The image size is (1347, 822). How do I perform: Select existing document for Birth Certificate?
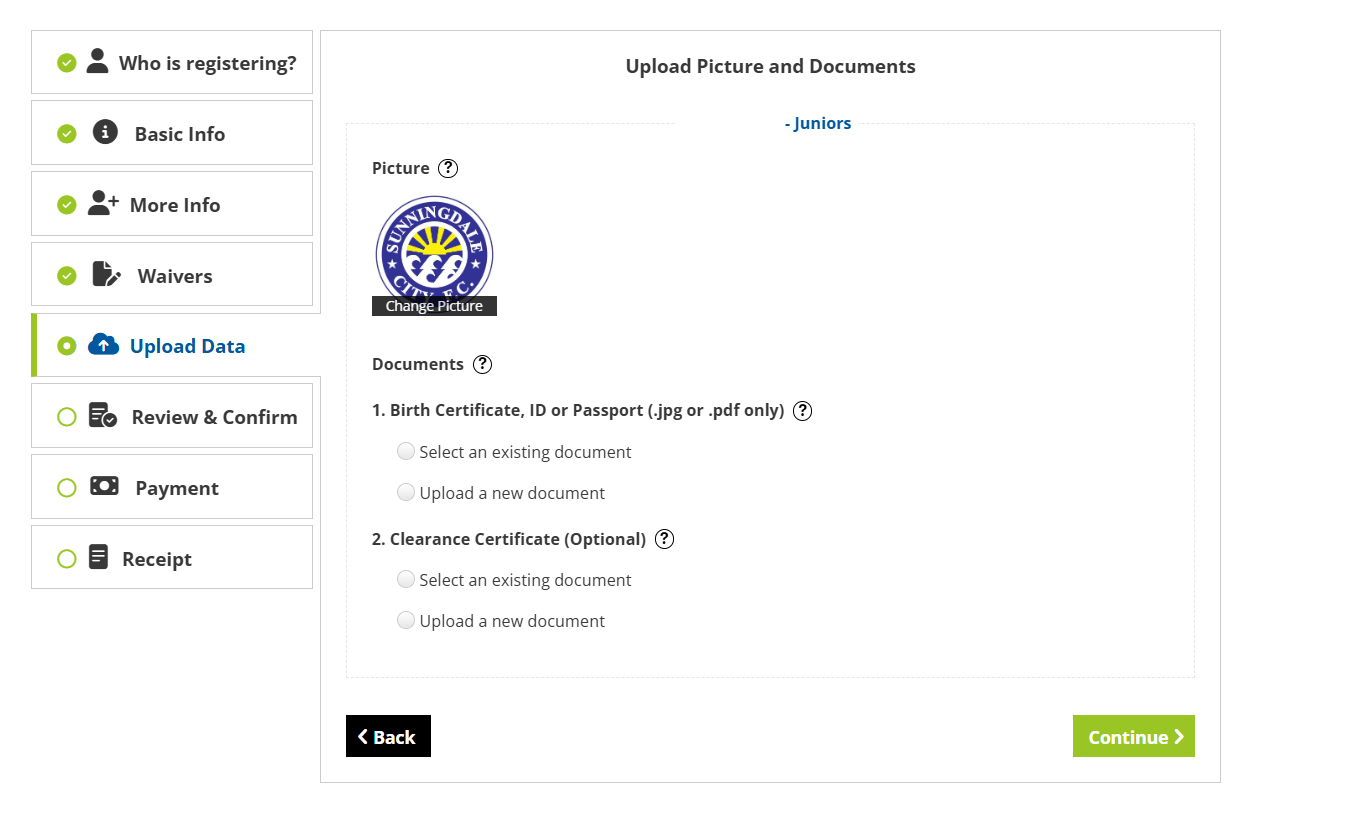(406, 451)
